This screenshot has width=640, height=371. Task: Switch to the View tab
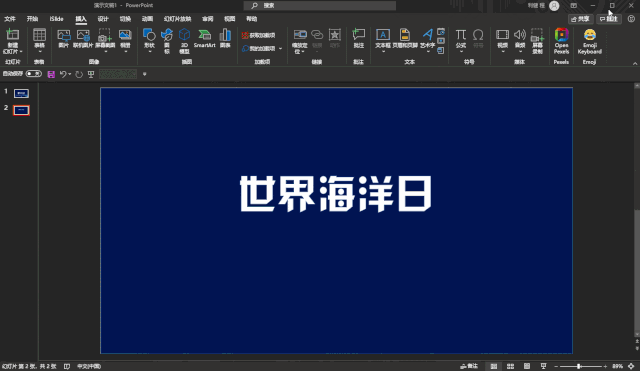point(229,19)
